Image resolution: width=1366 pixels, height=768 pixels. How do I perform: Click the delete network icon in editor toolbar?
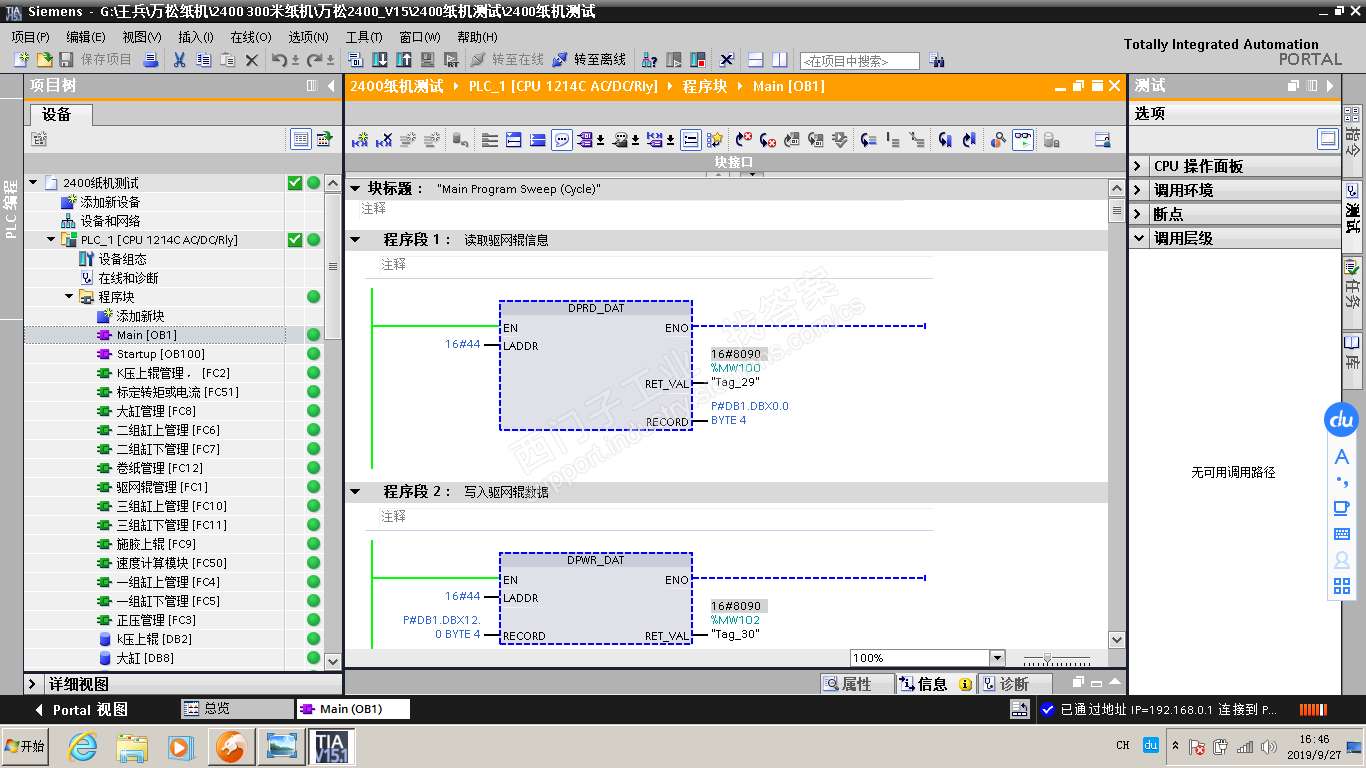tap(384, 140)
